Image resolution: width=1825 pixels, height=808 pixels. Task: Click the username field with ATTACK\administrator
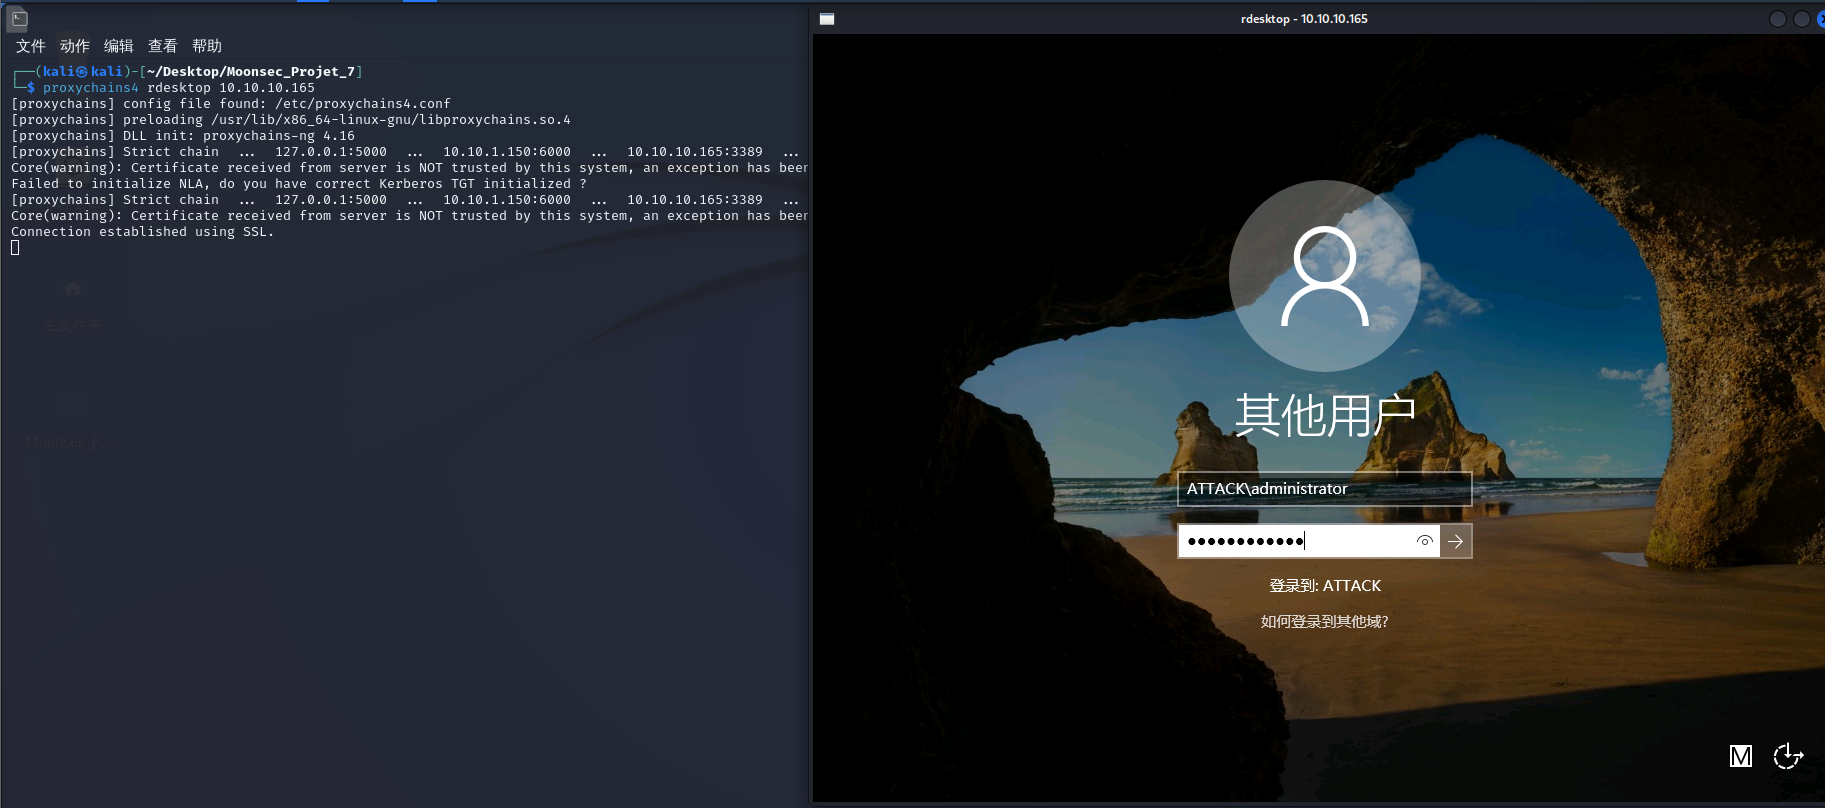tap(1324, 489)
